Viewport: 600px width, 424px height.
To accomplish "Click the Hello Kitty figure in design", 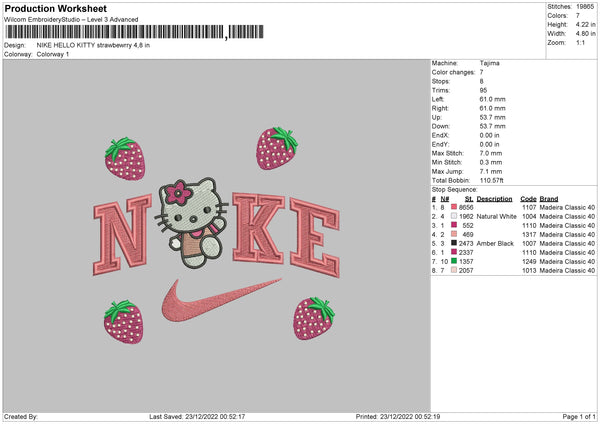I will (191, 223).
